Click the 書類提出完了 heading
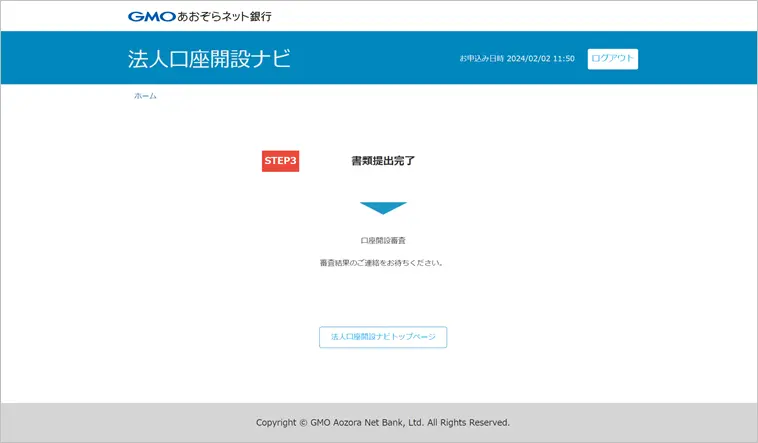 pyautogui.click(x=383, y=160)
